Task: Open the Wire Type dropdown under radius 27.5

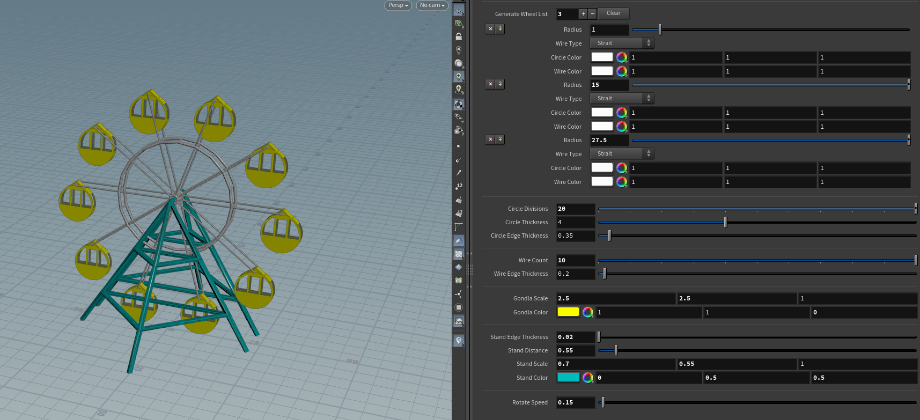Action: pos(621,153)
